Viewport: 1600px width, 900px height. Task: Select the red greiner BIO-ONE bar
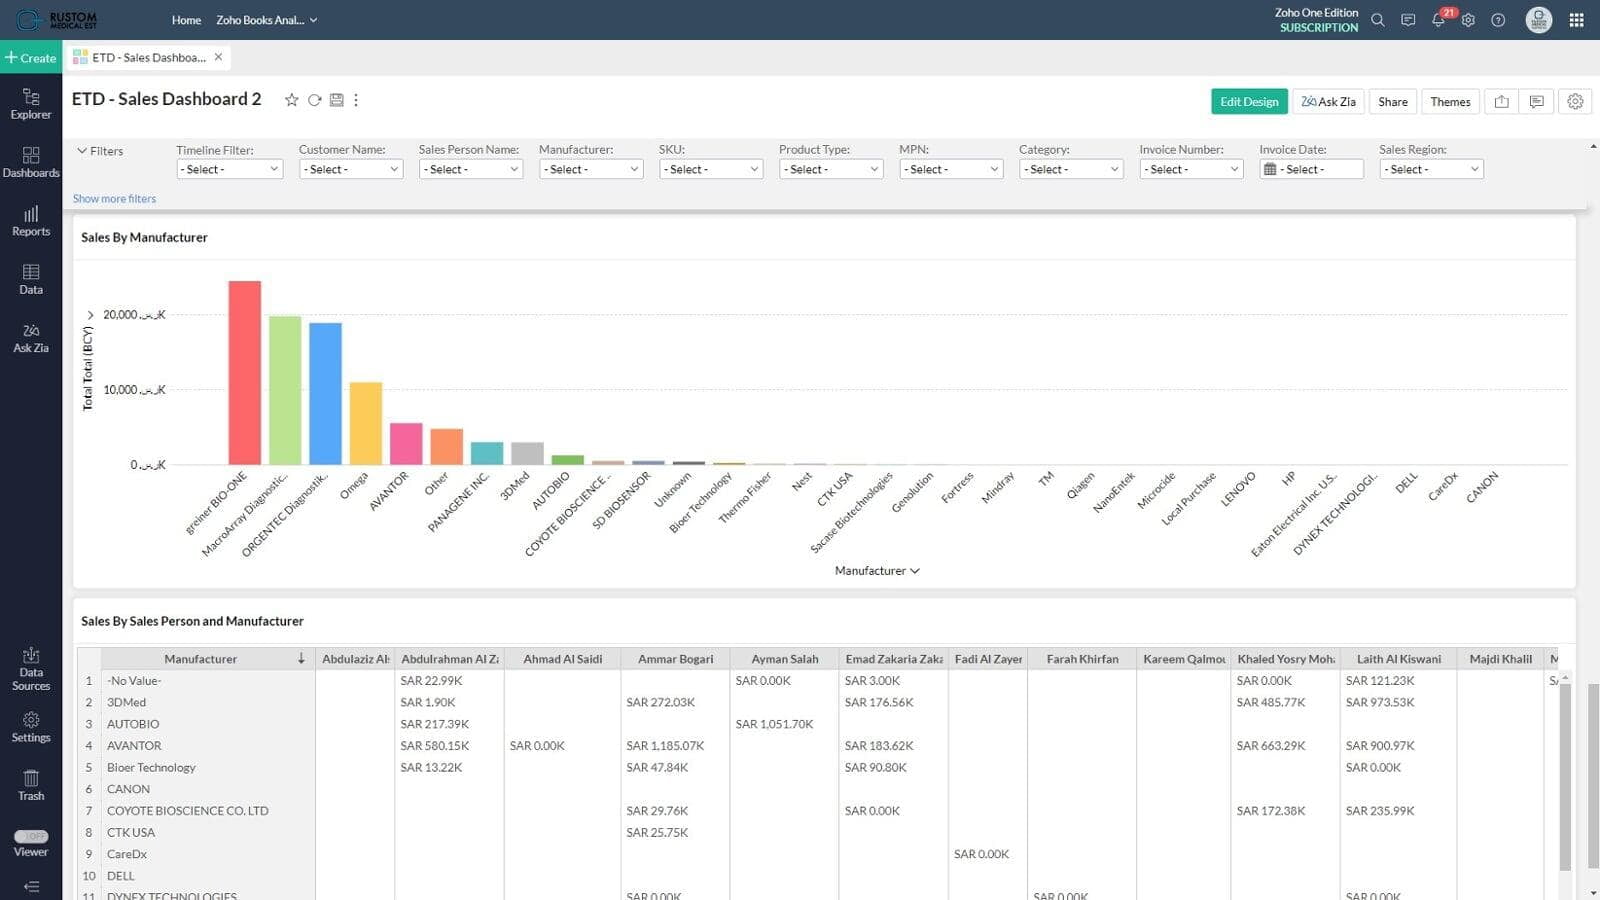click(x=245, y=372)
